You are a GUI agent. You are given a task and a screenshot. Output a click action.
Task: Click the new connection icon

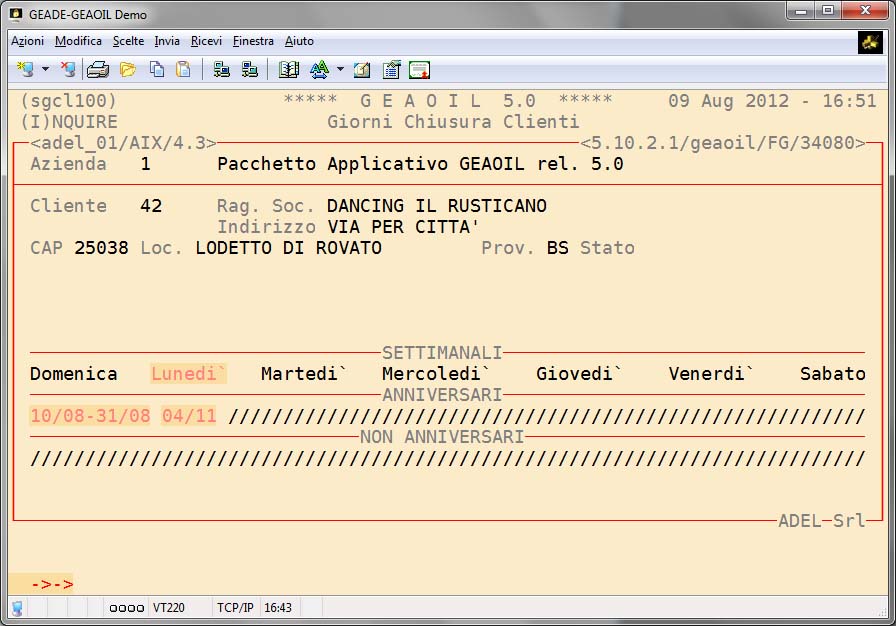(25, 70)
